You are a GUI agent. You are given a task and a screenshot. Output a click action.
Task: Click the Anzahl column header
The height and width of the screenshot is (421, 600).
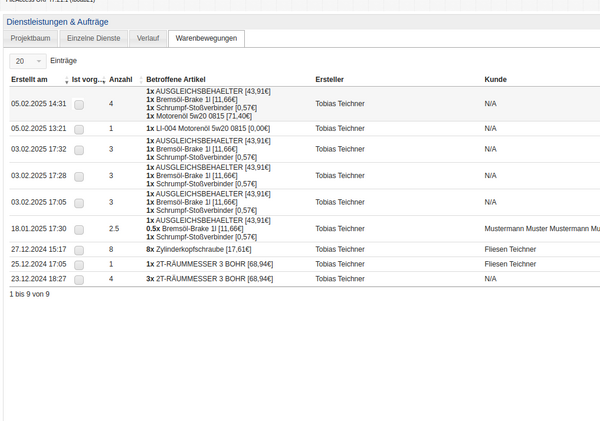[120, 79]
